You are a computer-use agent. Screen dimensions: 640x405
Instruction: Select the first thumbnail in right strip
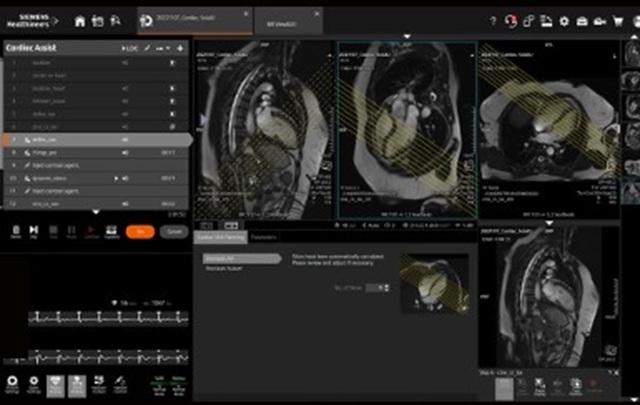(x=631, y=54)
